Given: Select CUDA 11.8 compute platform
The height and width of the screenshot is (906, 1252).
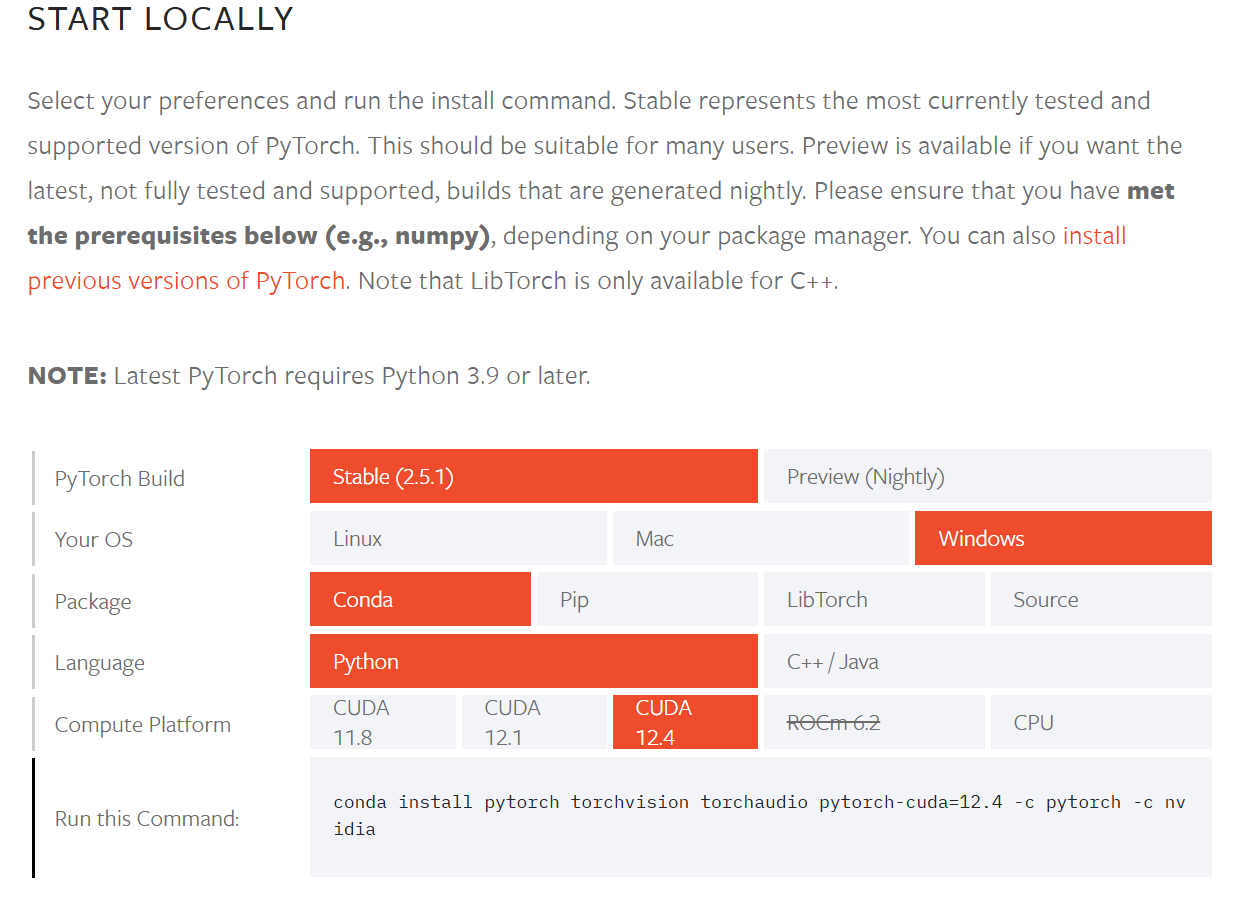Looking at the screenshot, I should (x=383, y=722).
